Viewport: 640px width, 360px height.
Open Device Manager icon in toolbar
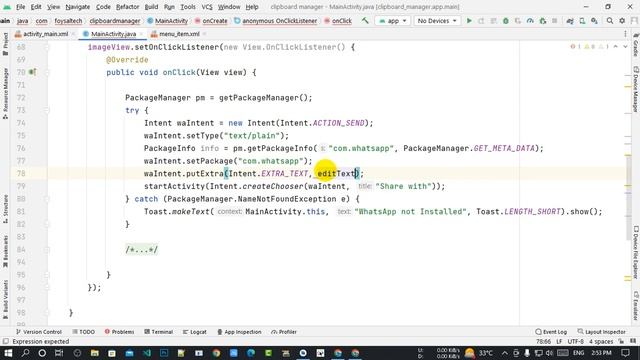click(582, 20)
